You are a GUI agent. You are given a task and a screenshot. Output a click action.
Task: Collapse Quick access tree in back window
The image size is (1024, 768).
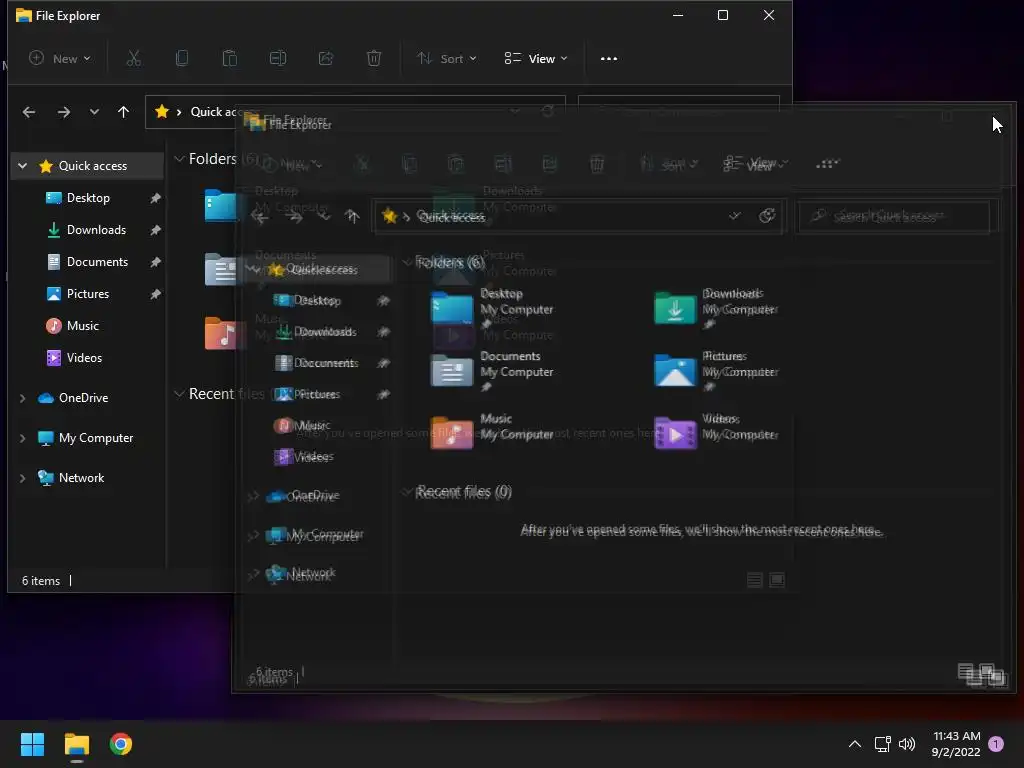pyautogui.click(x=22, y=166)
